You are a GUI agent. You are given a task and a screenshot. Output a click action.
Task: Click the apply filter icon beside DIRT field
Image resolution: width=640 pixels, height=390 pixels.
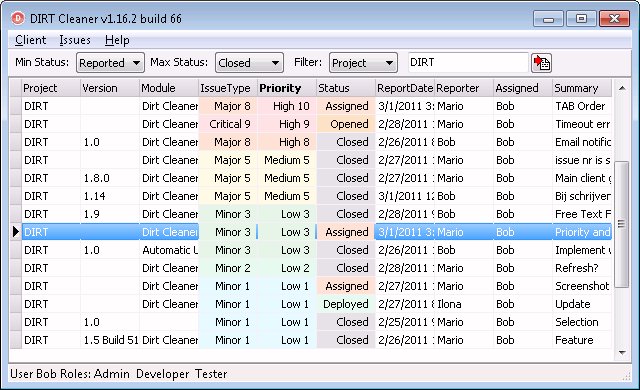pos(541,63)
